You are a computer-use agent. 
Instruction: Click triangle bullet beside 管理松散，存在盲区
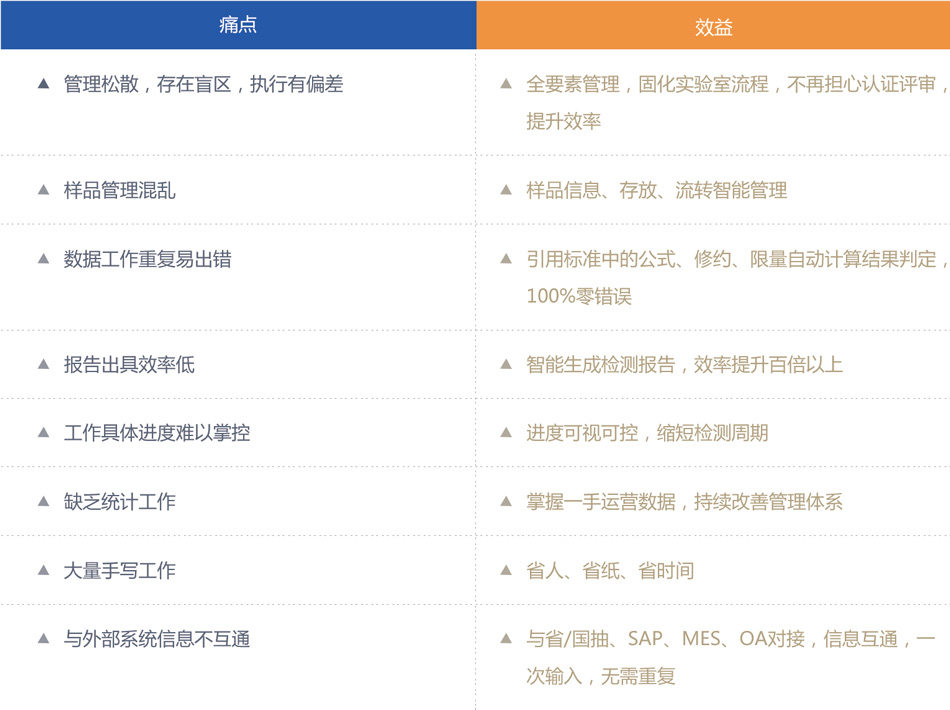click(43, 84)
